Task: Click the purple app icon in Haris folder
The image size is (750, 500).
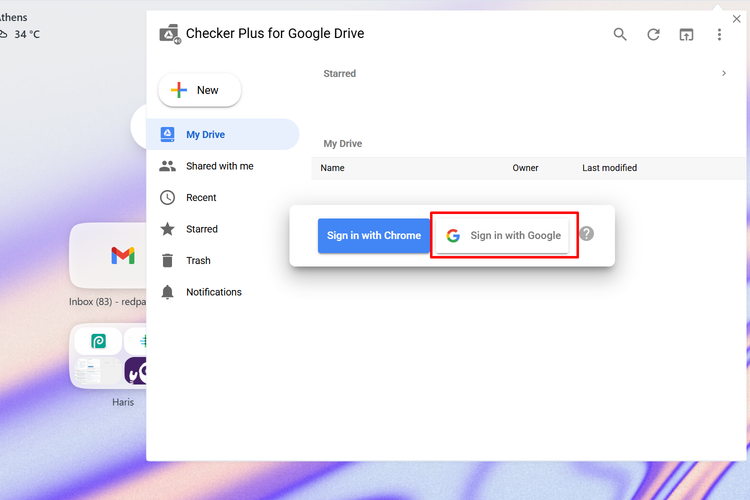Action: point(136,371)
